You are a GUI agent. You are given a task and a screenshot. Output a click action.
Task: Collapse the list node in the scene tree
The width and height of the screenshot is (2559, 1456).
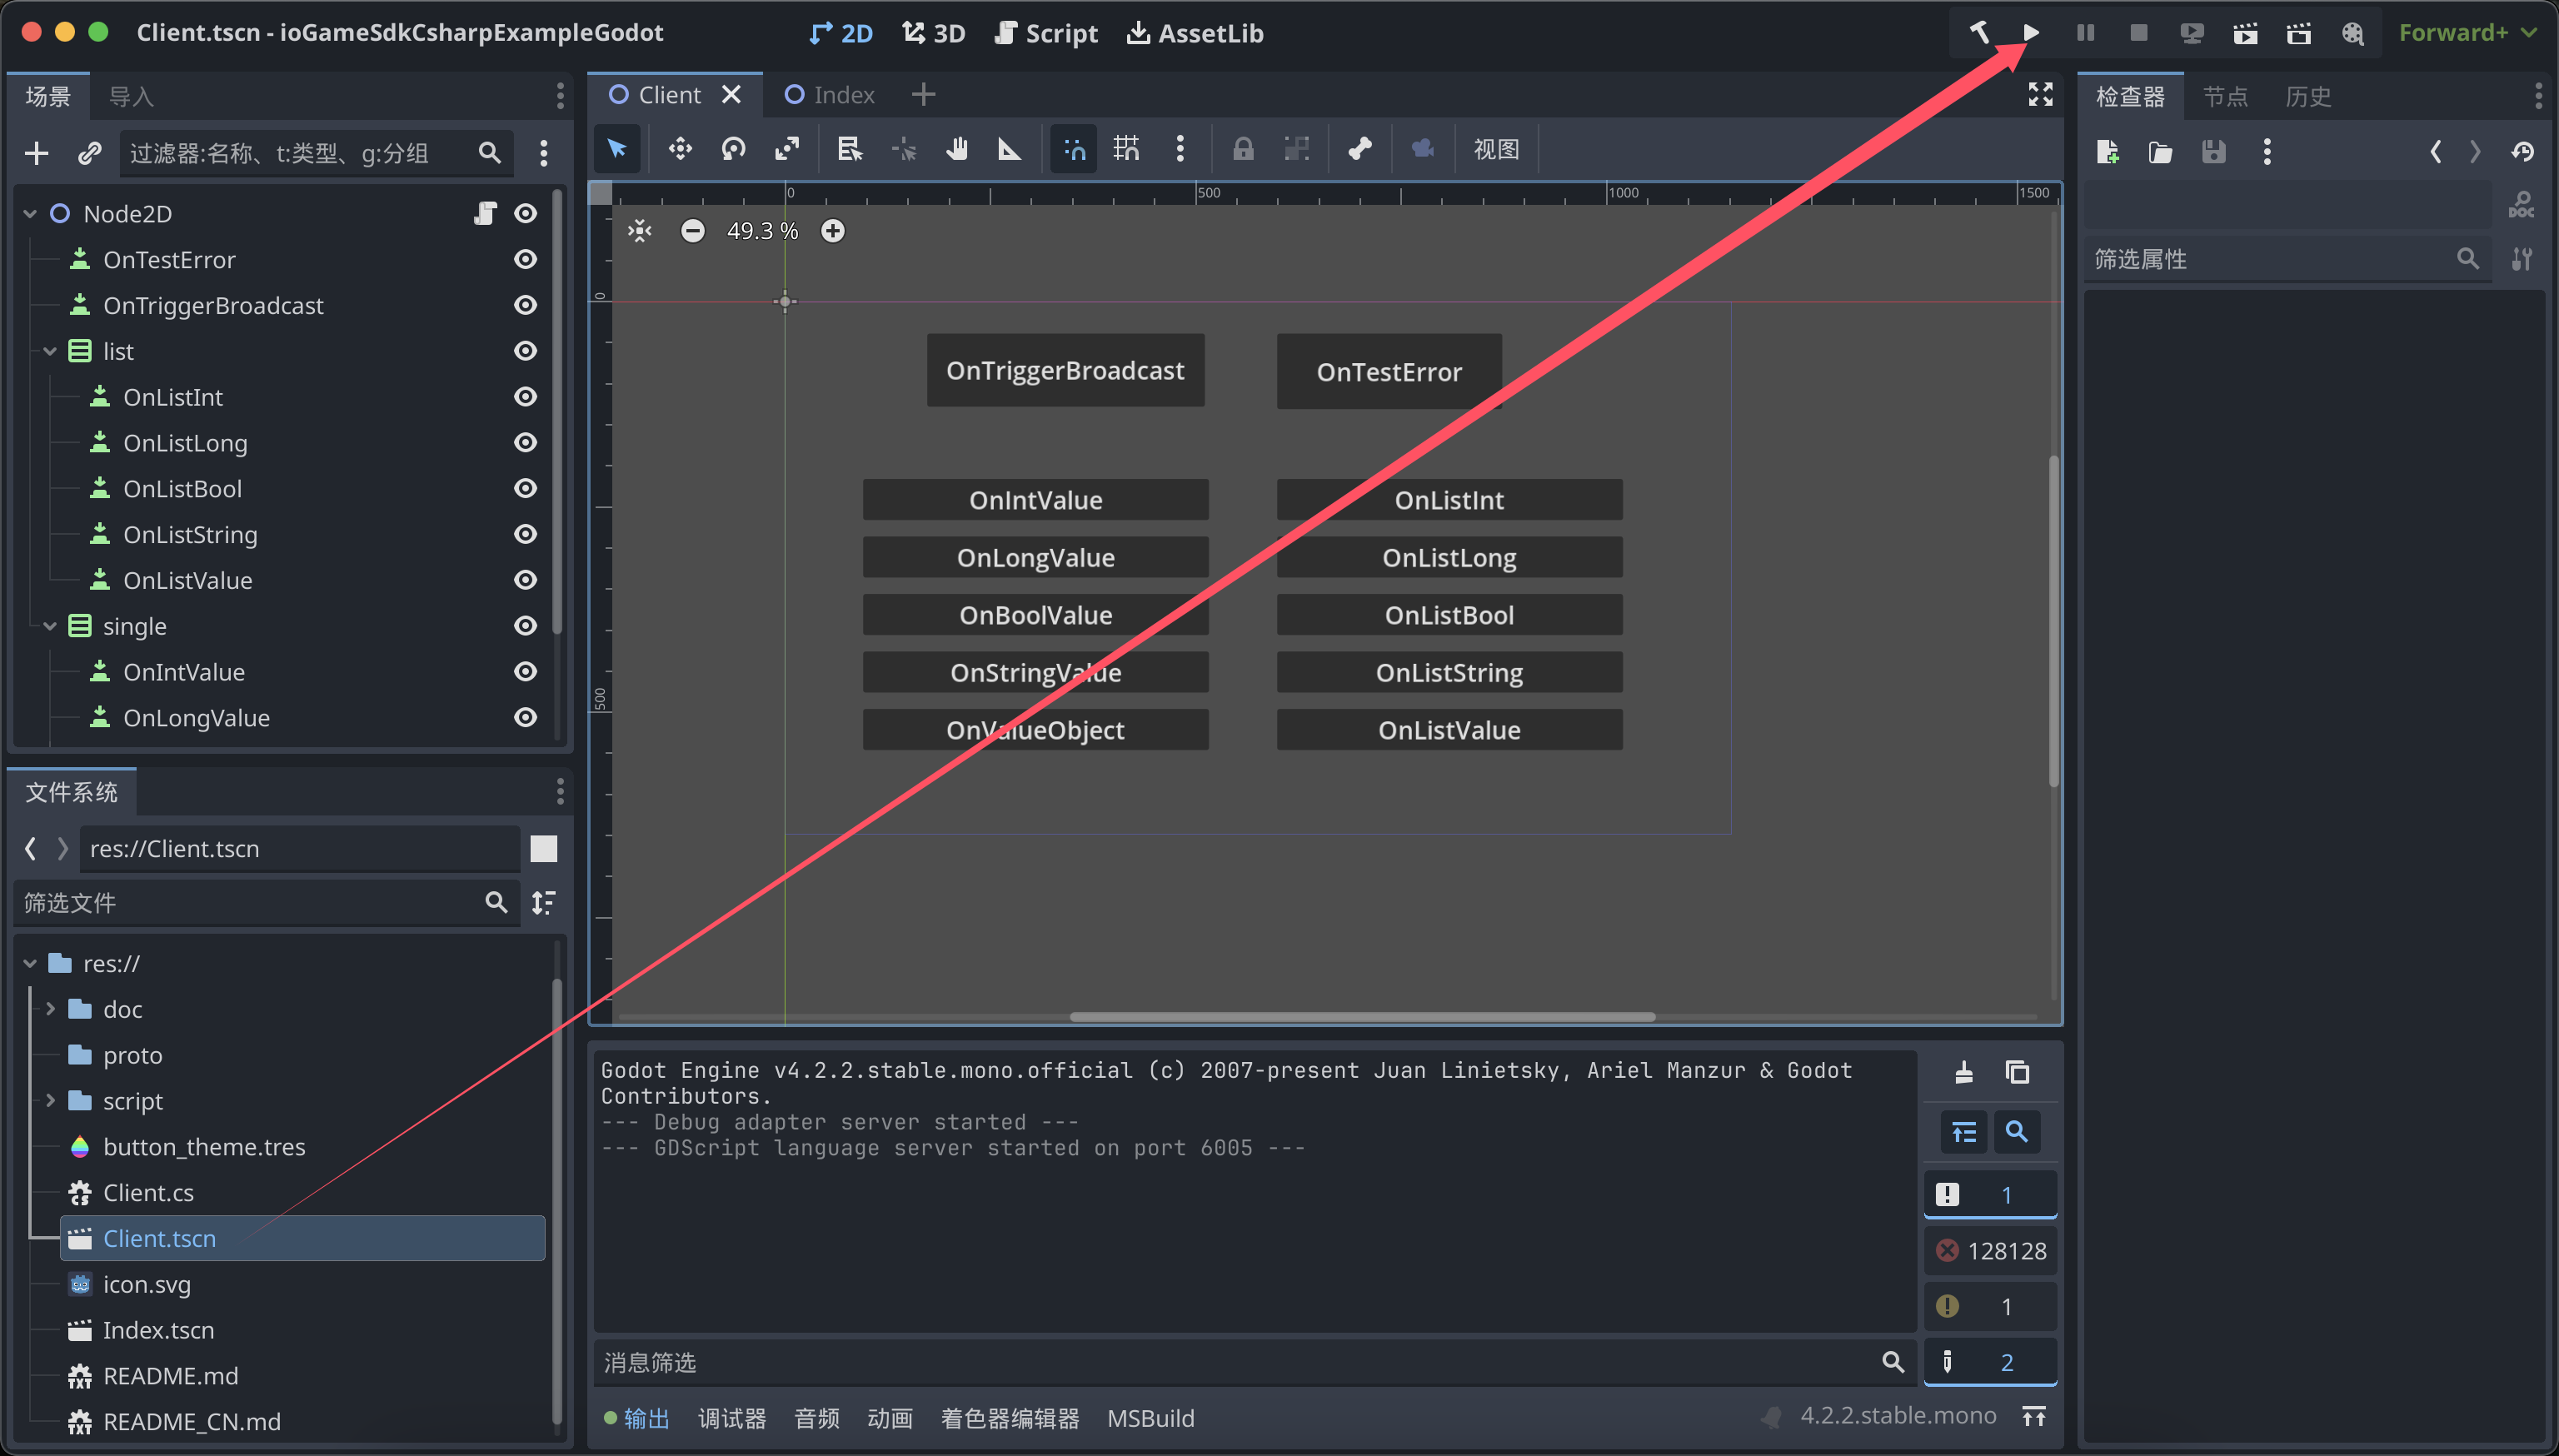pos(49,351)
